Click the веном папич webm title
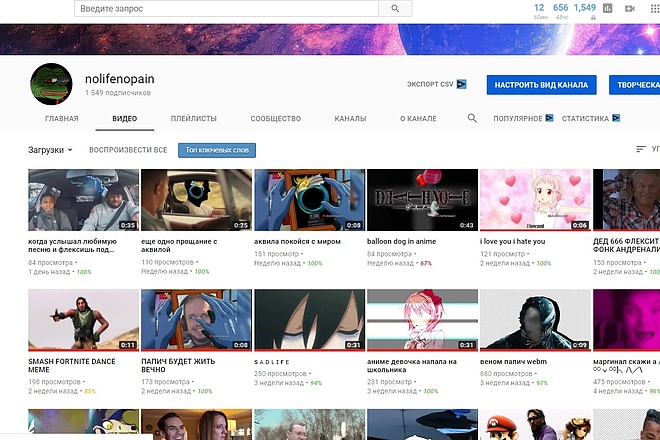This screenshot has height=440, width=660. click(514, 362)
